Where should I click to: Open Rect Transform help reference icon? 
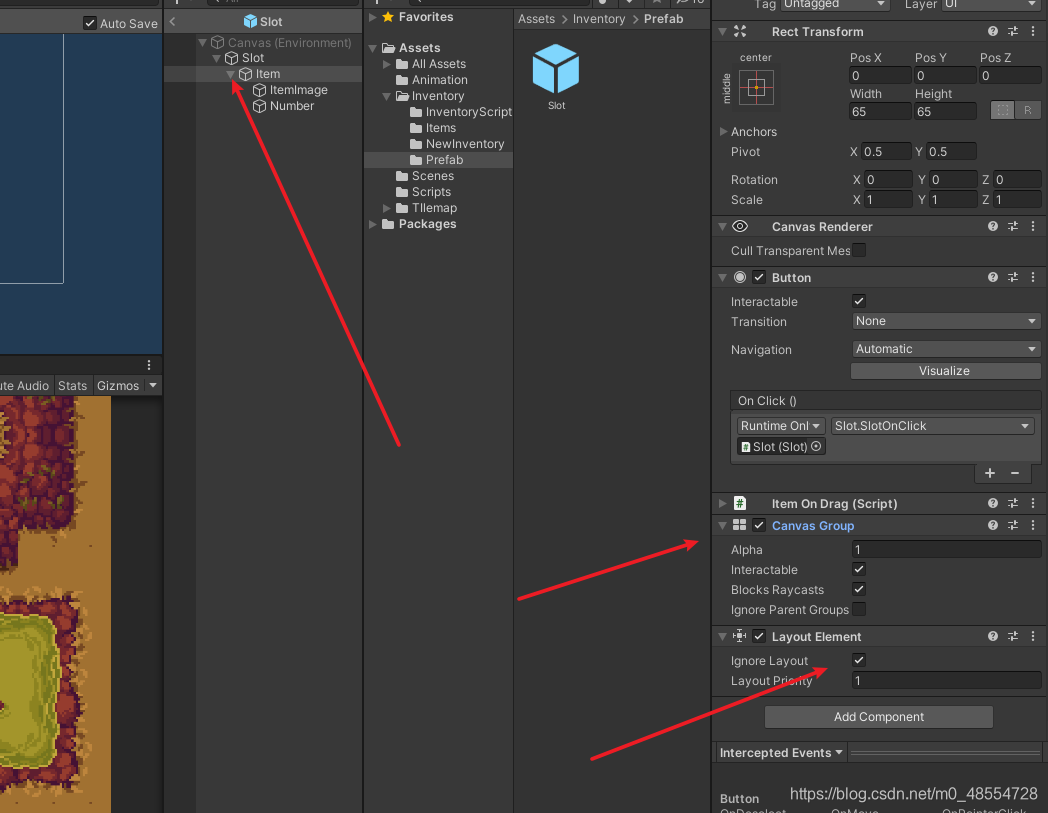tap(993, 31)
